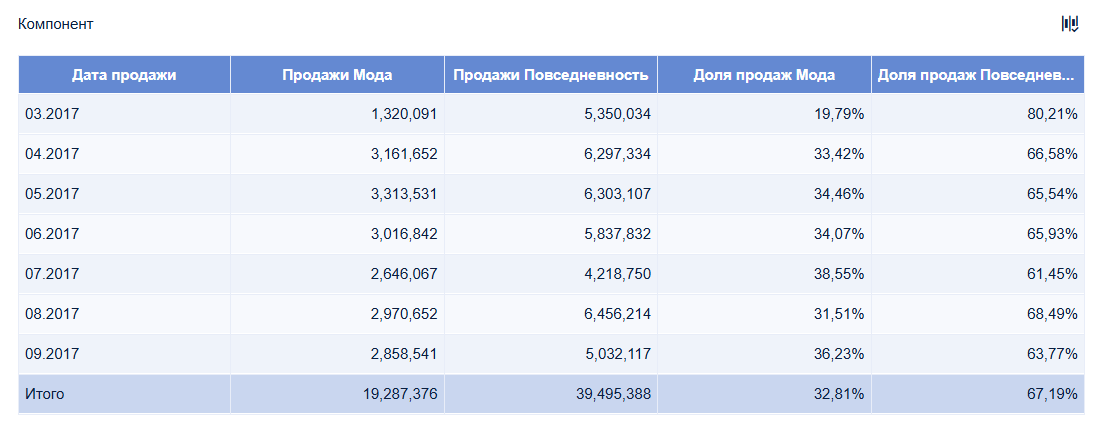The width and height of the screenshot is (1099, 425).
Task: Click the column settings icon top right
Action: point(1070,24)
